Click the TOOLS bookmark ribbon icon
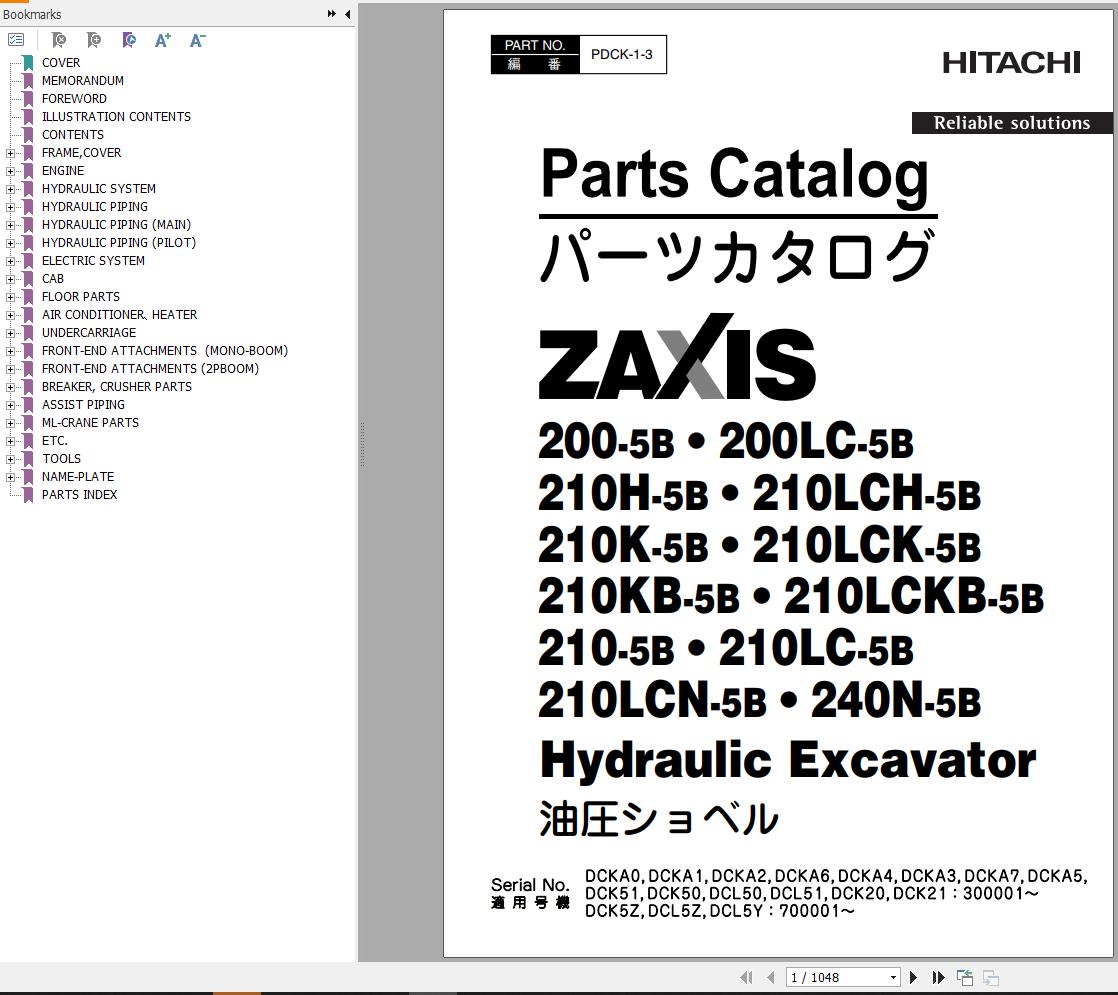 [x=29, y=459]
